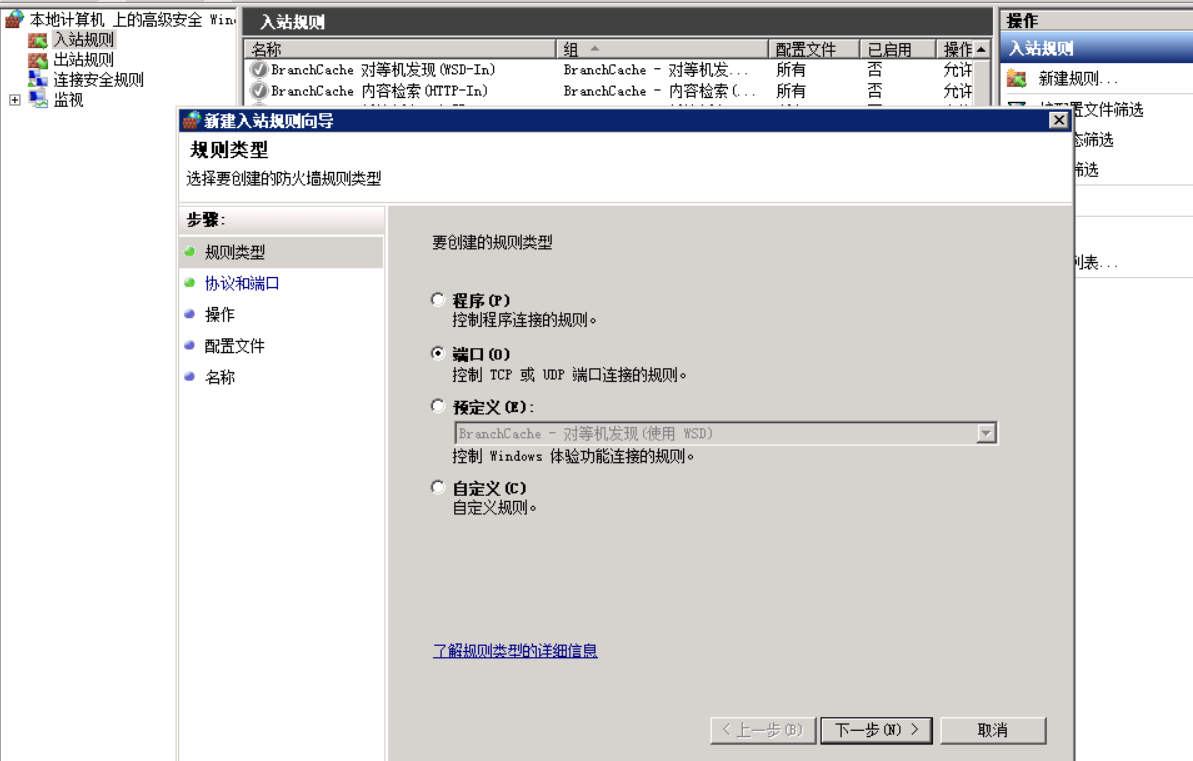This screenshot has height=761, width=1193.
Task: Open 了解规则类型的详细信息 link
Action: coord(515,651)
